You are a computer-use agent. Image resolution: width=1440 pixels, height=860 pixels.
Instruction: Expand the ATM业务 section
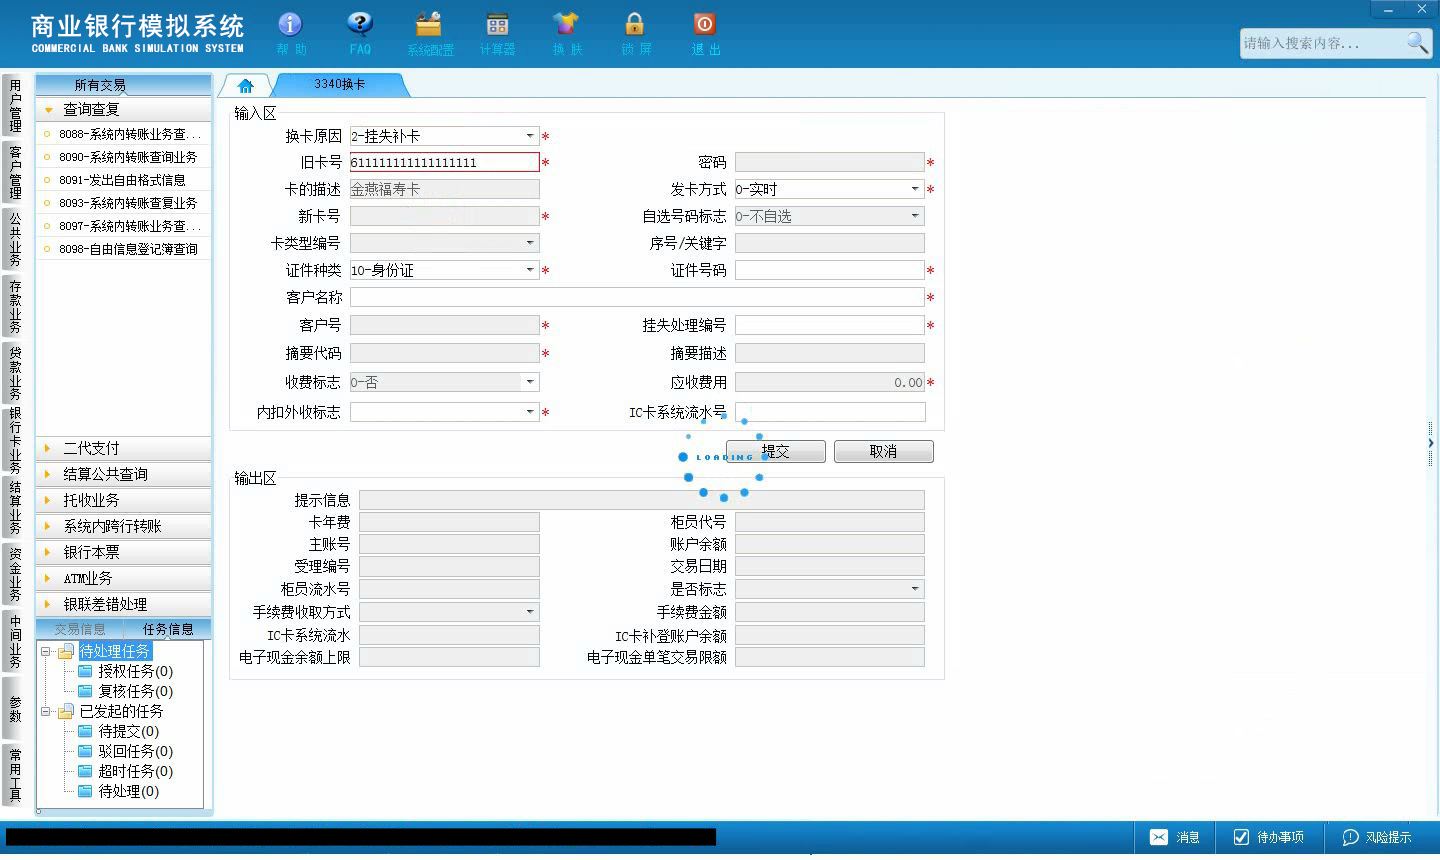point(124,578)
